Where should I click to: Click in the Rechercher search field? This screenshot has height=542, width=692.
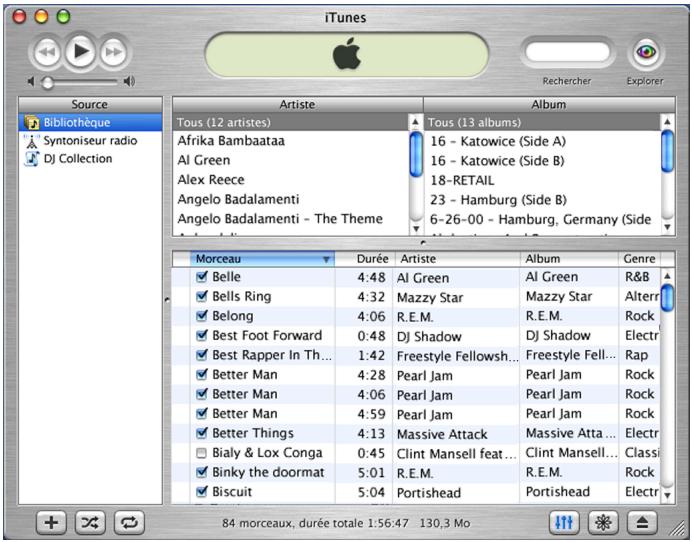point(568,52)
